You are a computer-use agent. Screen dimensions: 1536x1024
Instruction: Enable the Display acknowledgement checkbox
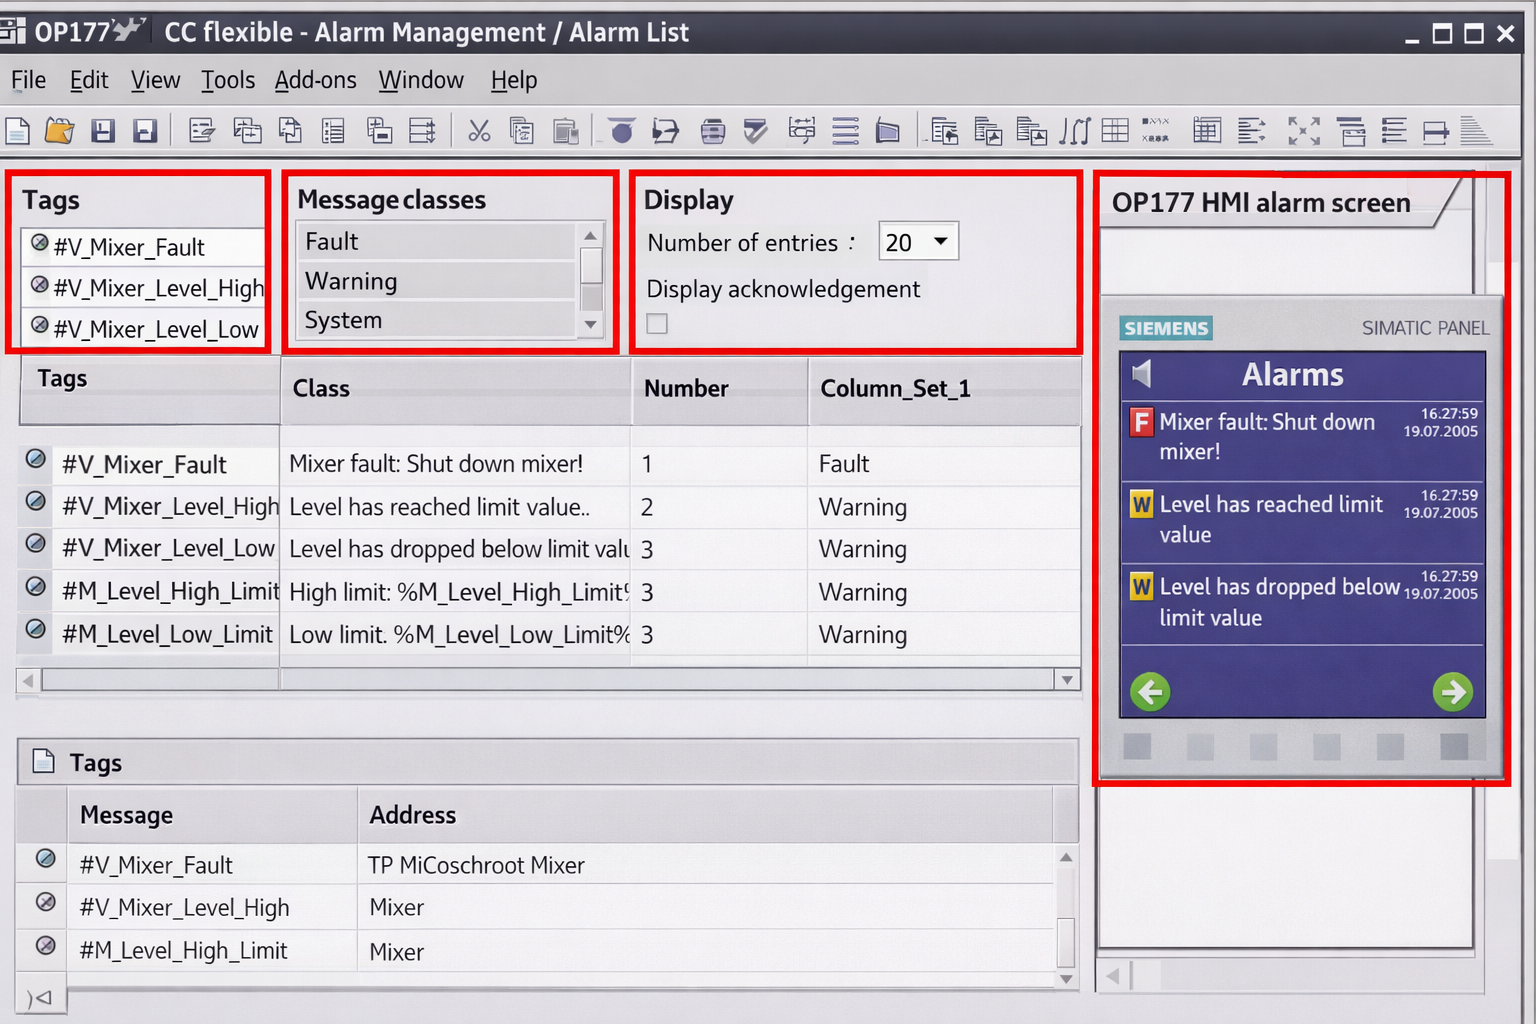[x=657, y=324]
